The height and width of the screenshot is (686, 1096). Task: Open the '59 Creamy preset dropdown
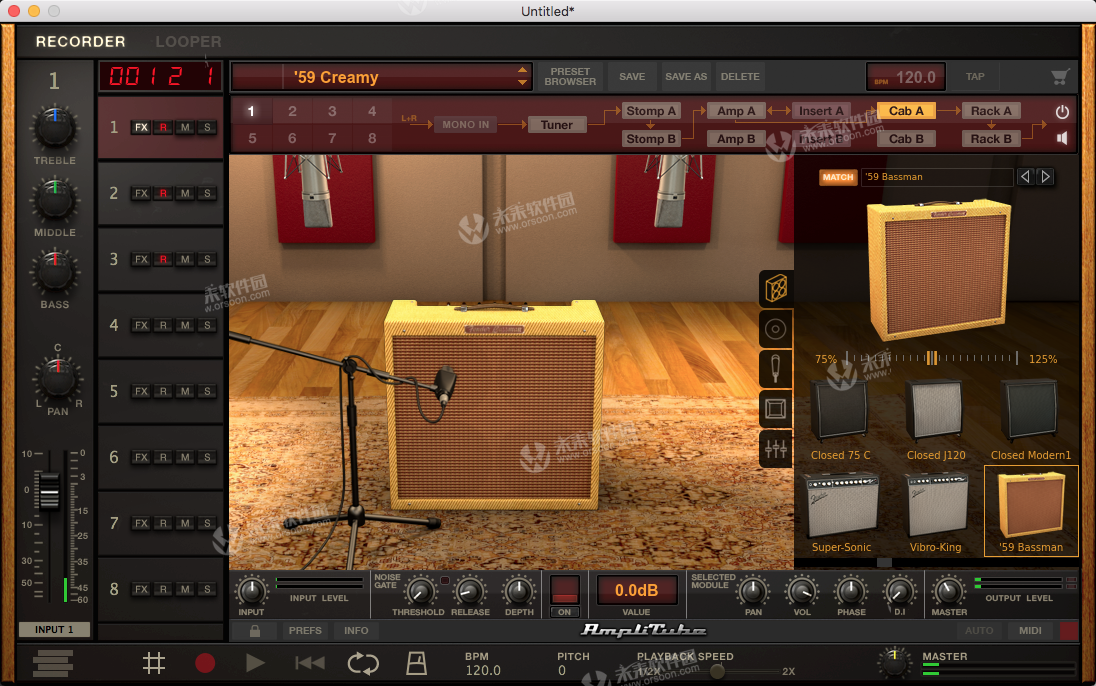(381, 77)
